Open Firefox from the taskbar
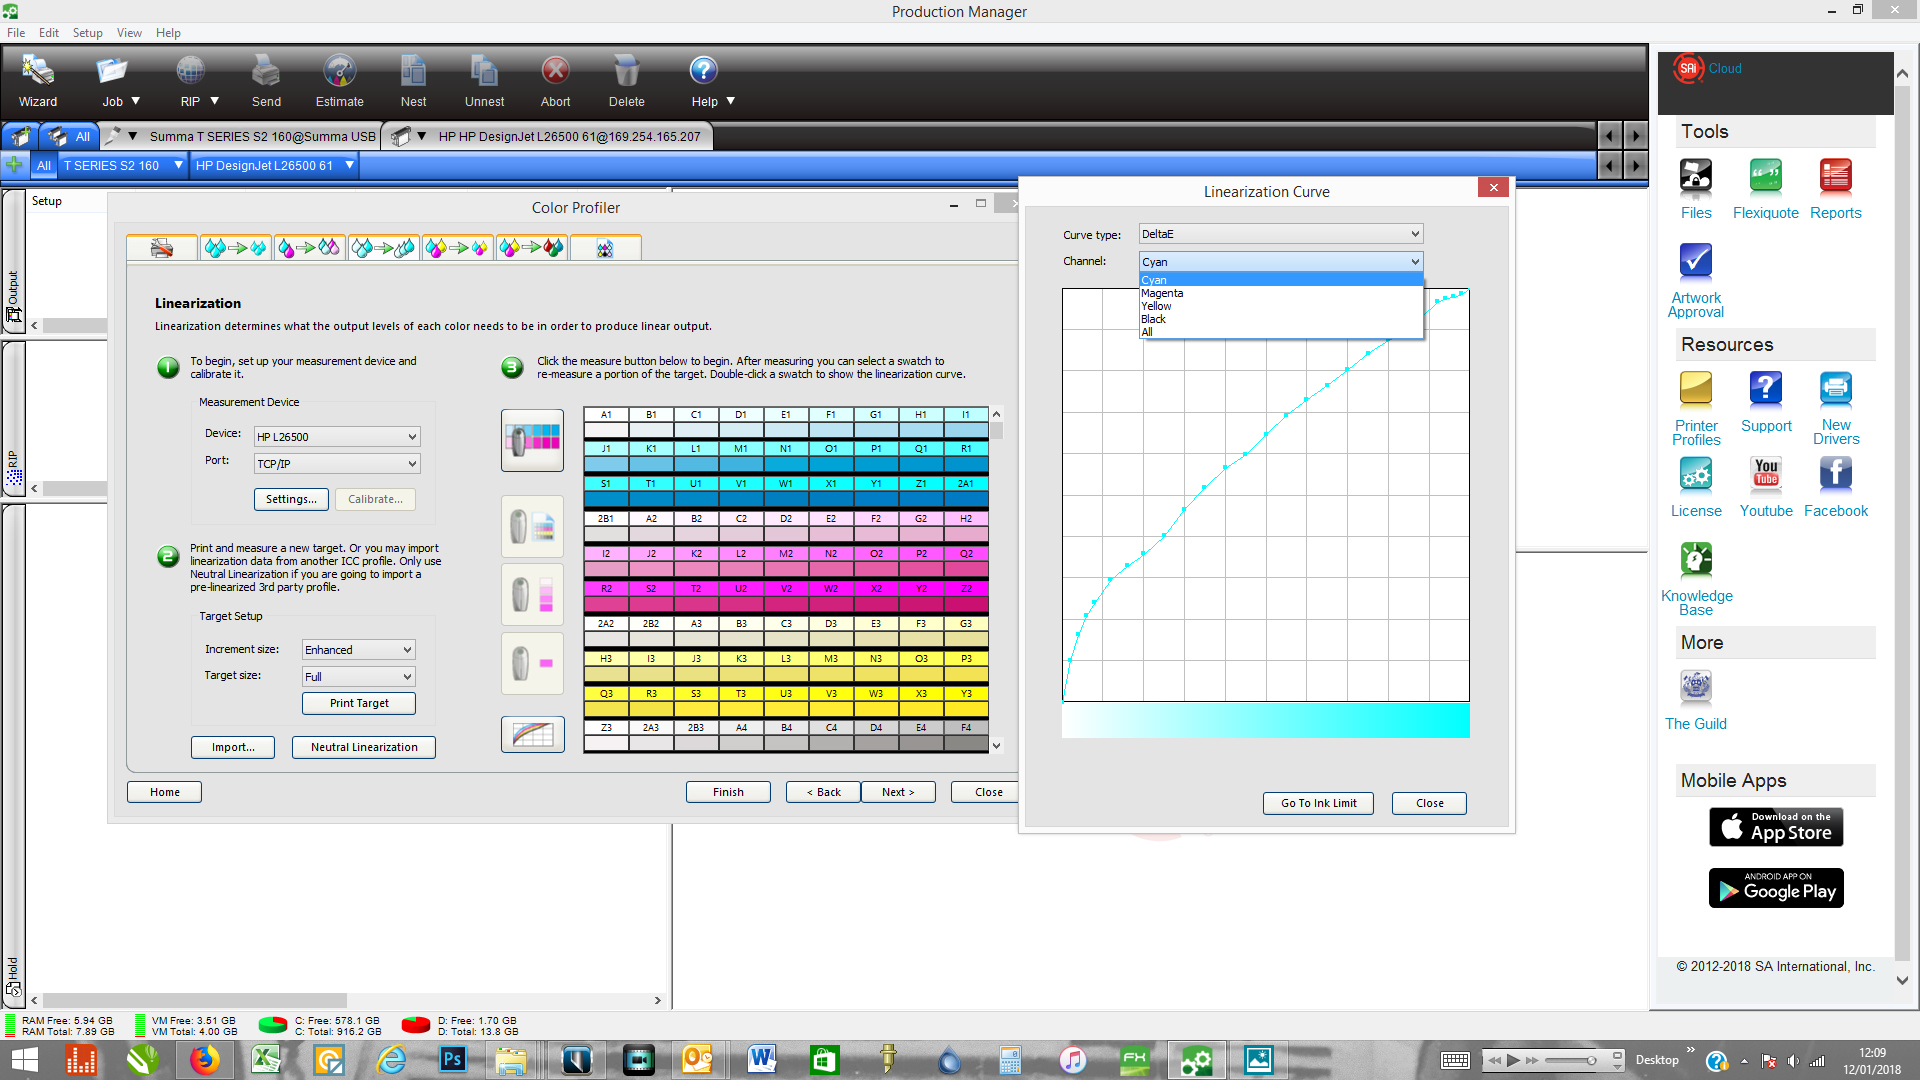 point(204,1060)
